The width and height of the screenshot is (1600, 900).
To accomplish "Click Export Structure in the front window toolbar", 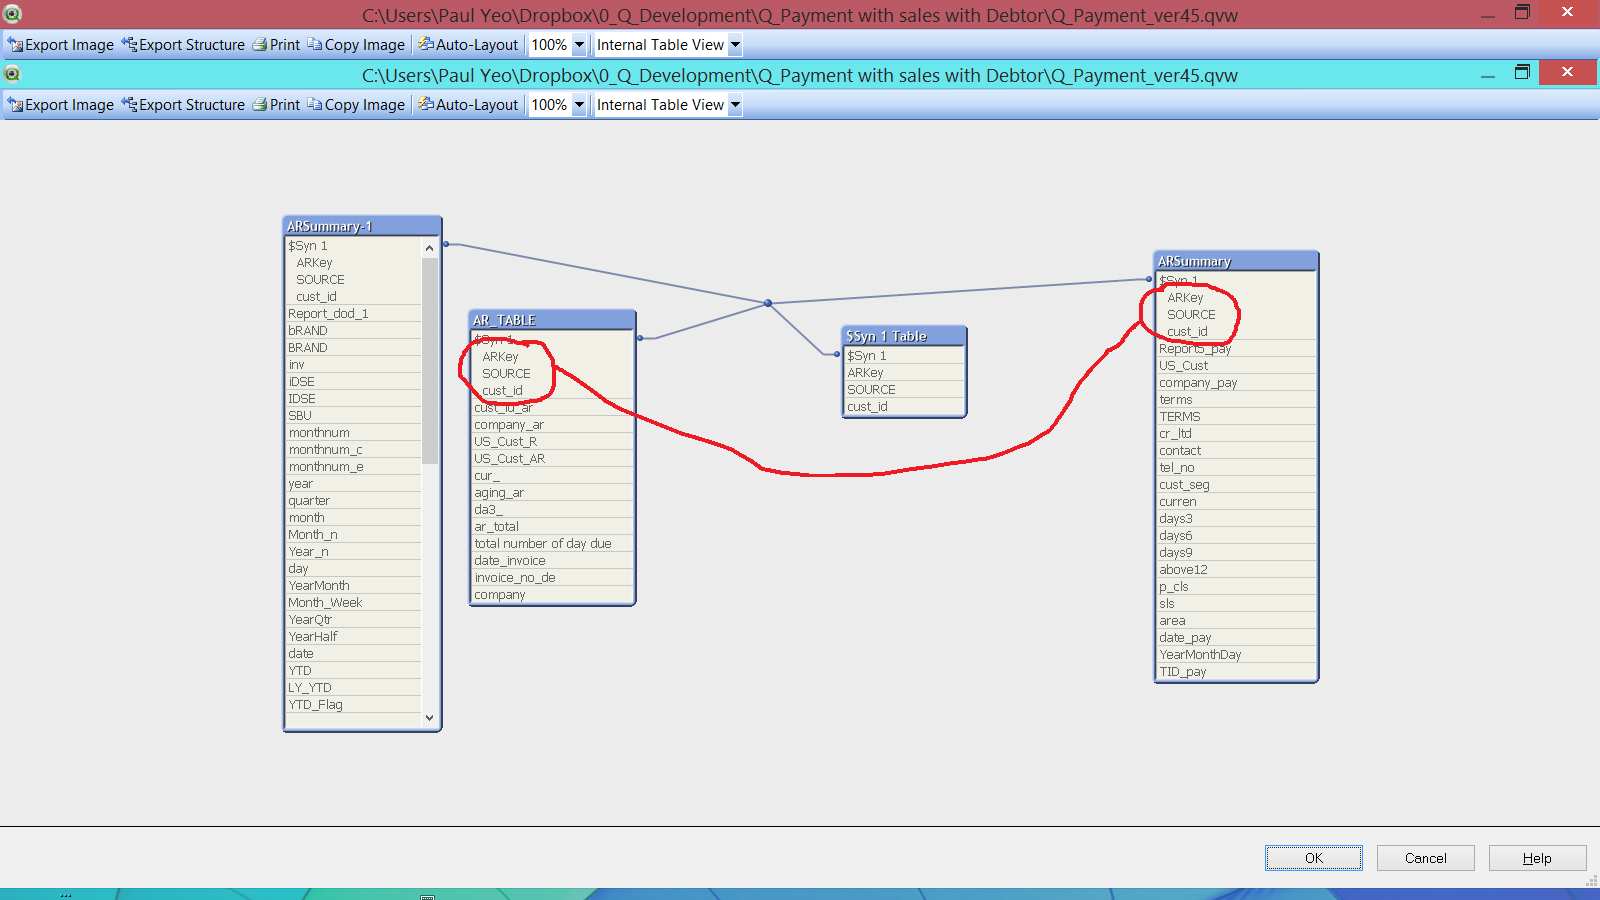I will click(183, 105).
